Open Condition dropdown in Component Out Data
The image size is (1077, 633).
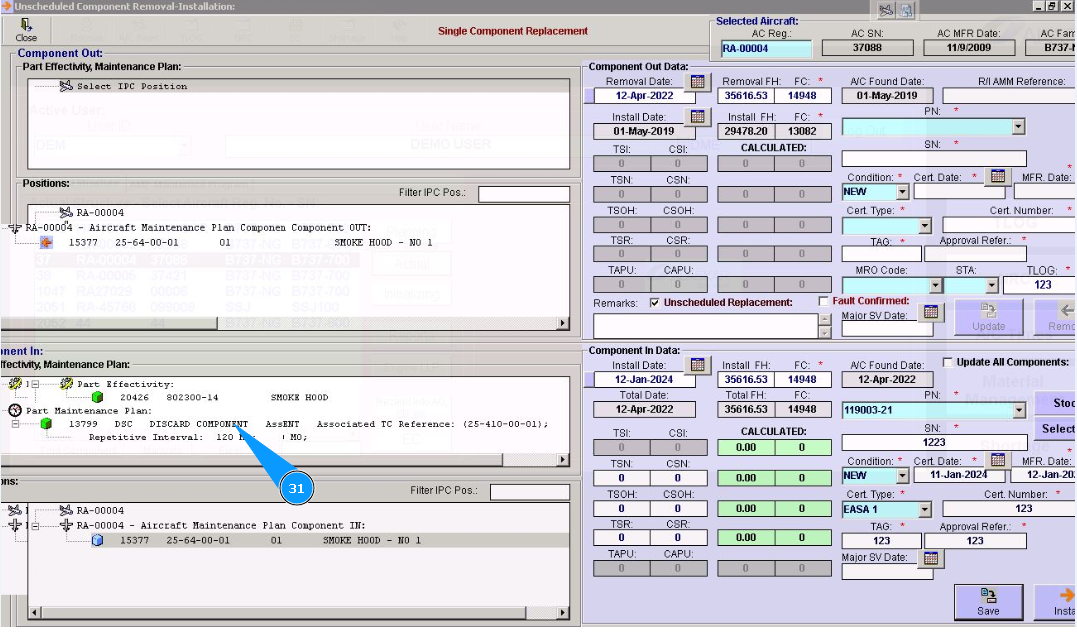pyautogui.click(x=903, y=192)
